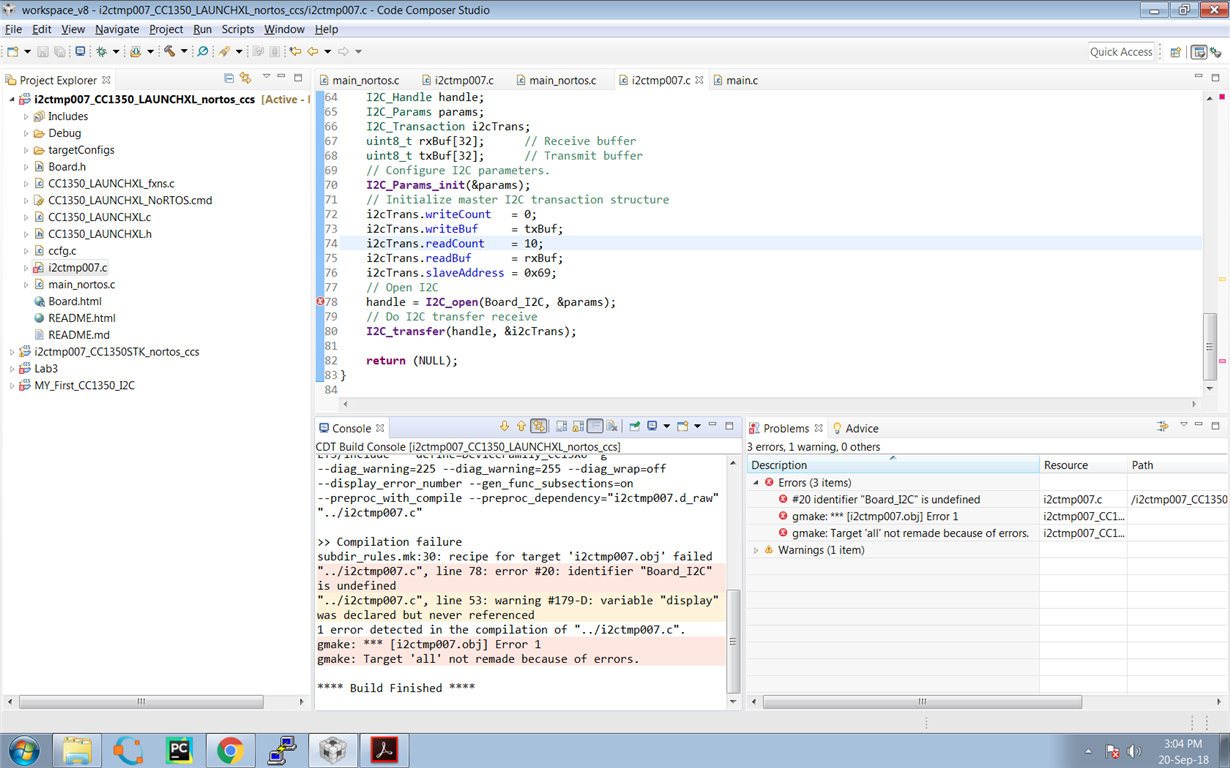The image size is (1230, 768).
Task: Switch to first main_nortos.c tab
Action: [358, 80]
